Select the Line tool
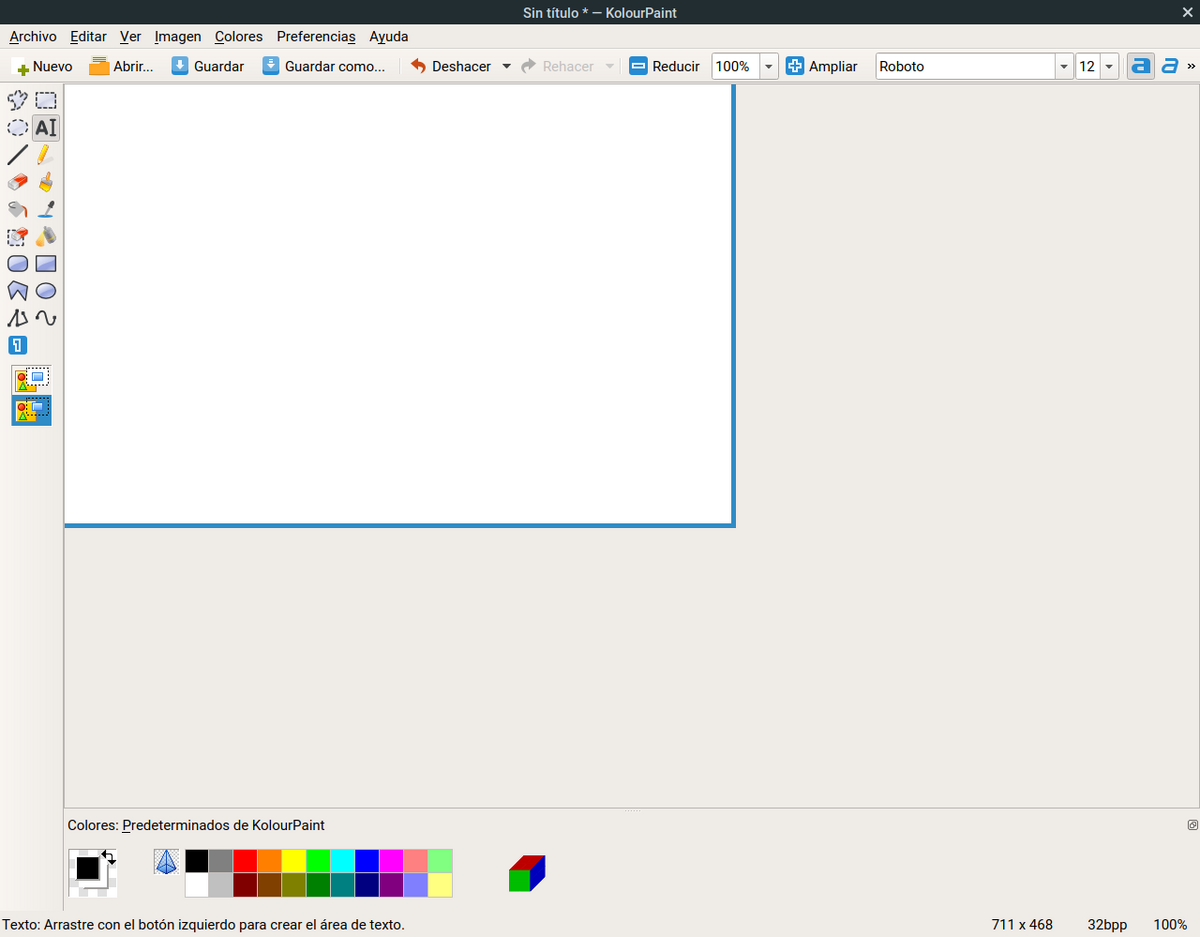The width and height of the screenshot is (1200, 937). click(x=18, y=155)
